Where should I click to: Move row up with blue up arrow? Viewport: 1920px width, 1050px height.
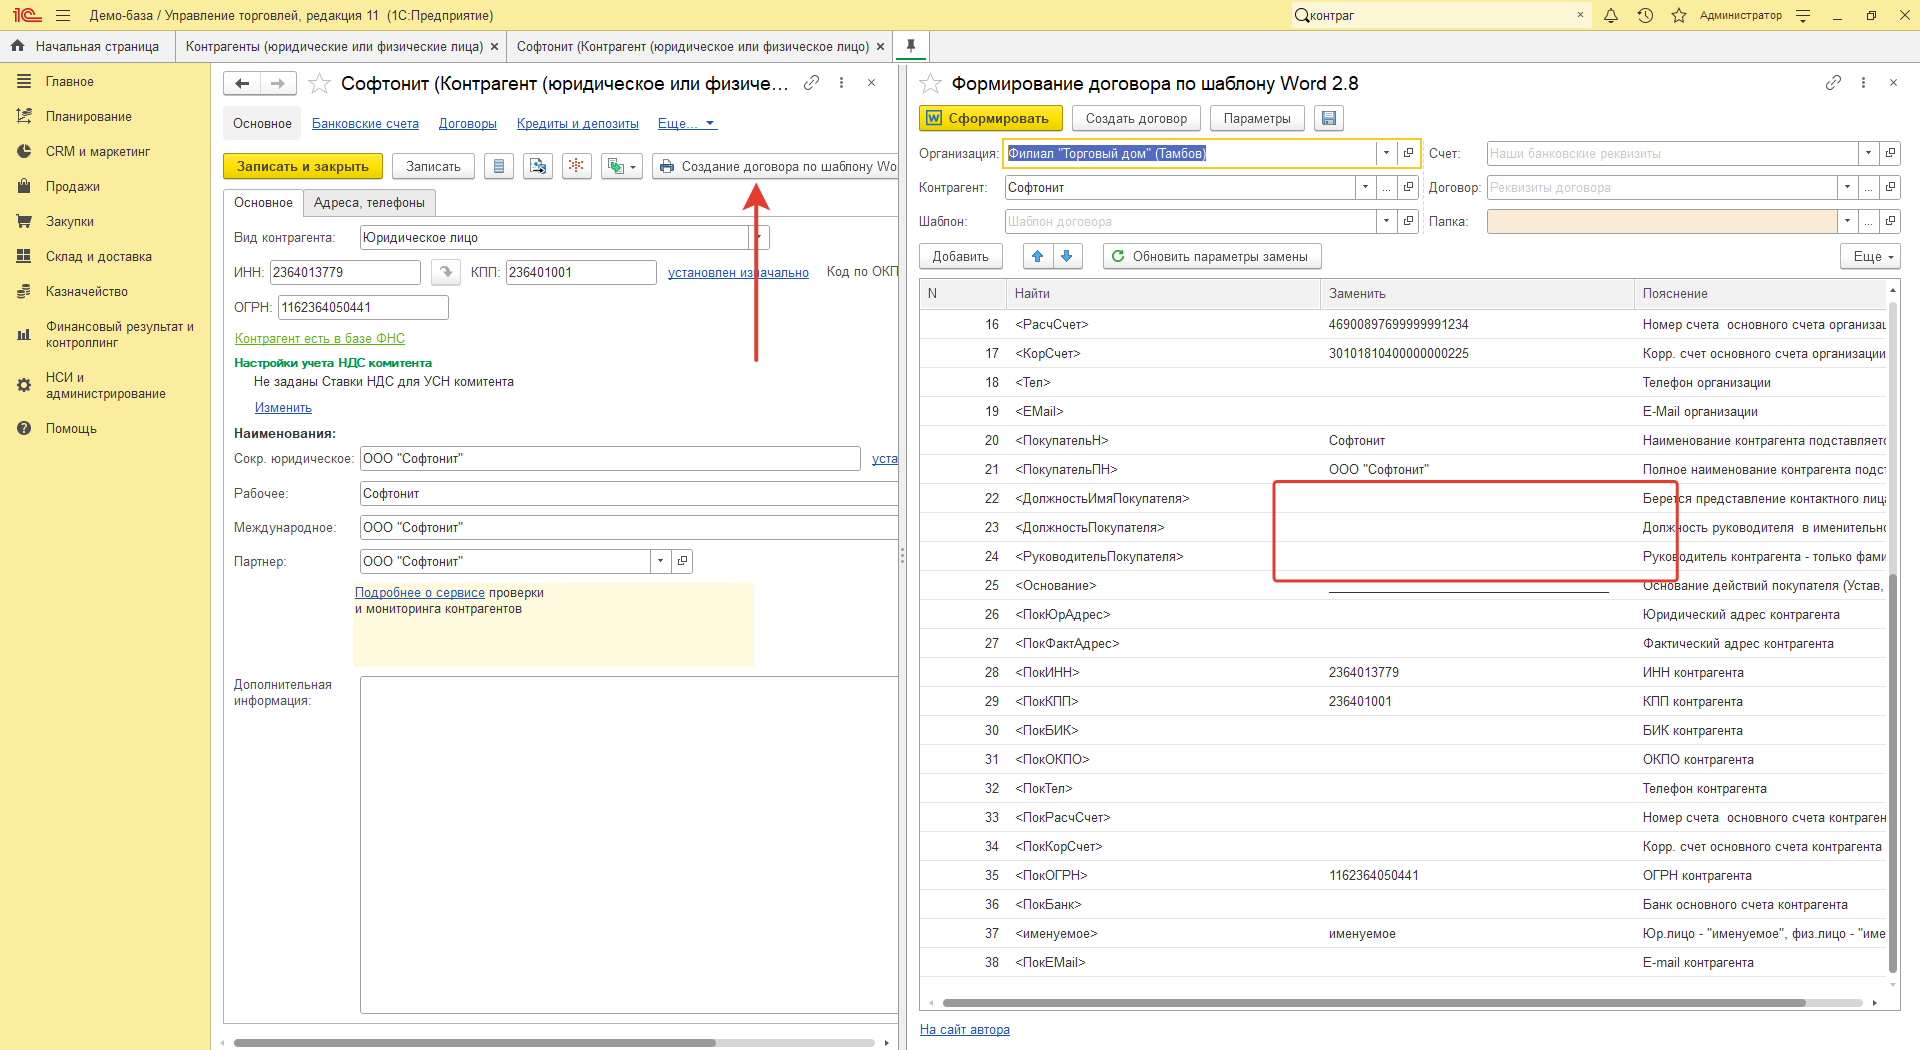(x=1037, y=256)
